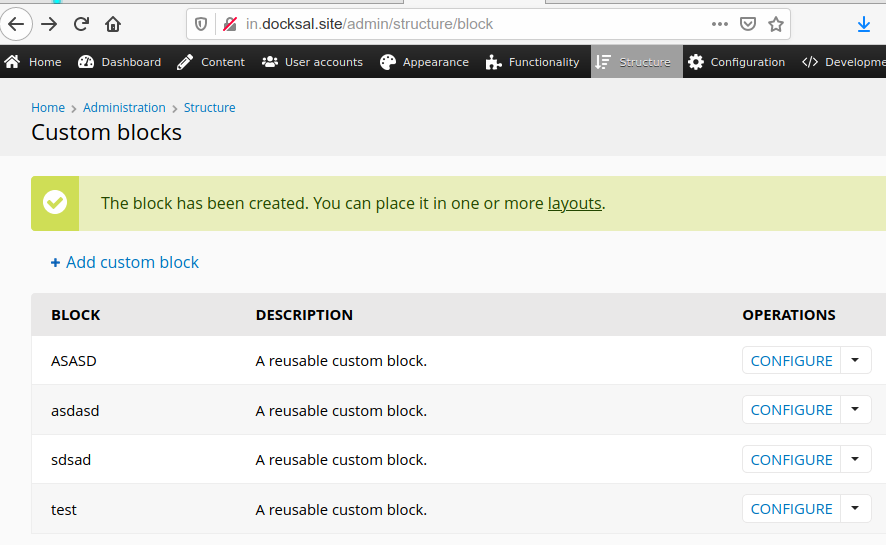This screenshot has width=886, height=545.
Task: Go forward with the browser forward arrow
Action: point(49,24)
